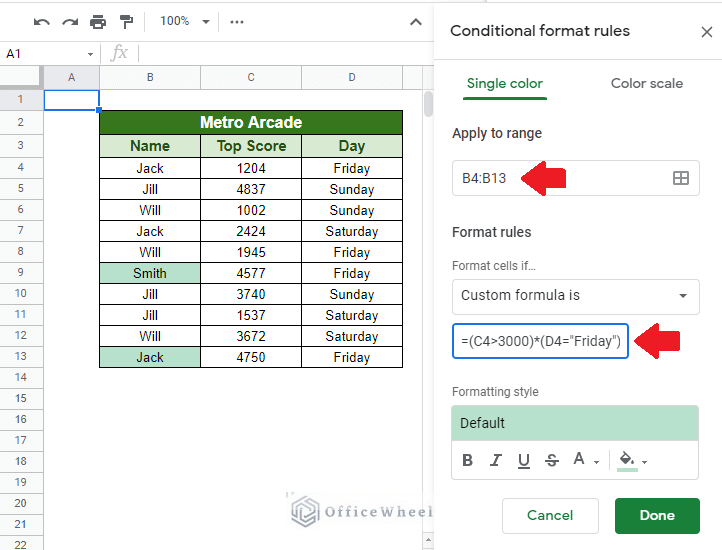Screen dimensions: 722x550
Task: Click the Done button
Action: [657, 515]
